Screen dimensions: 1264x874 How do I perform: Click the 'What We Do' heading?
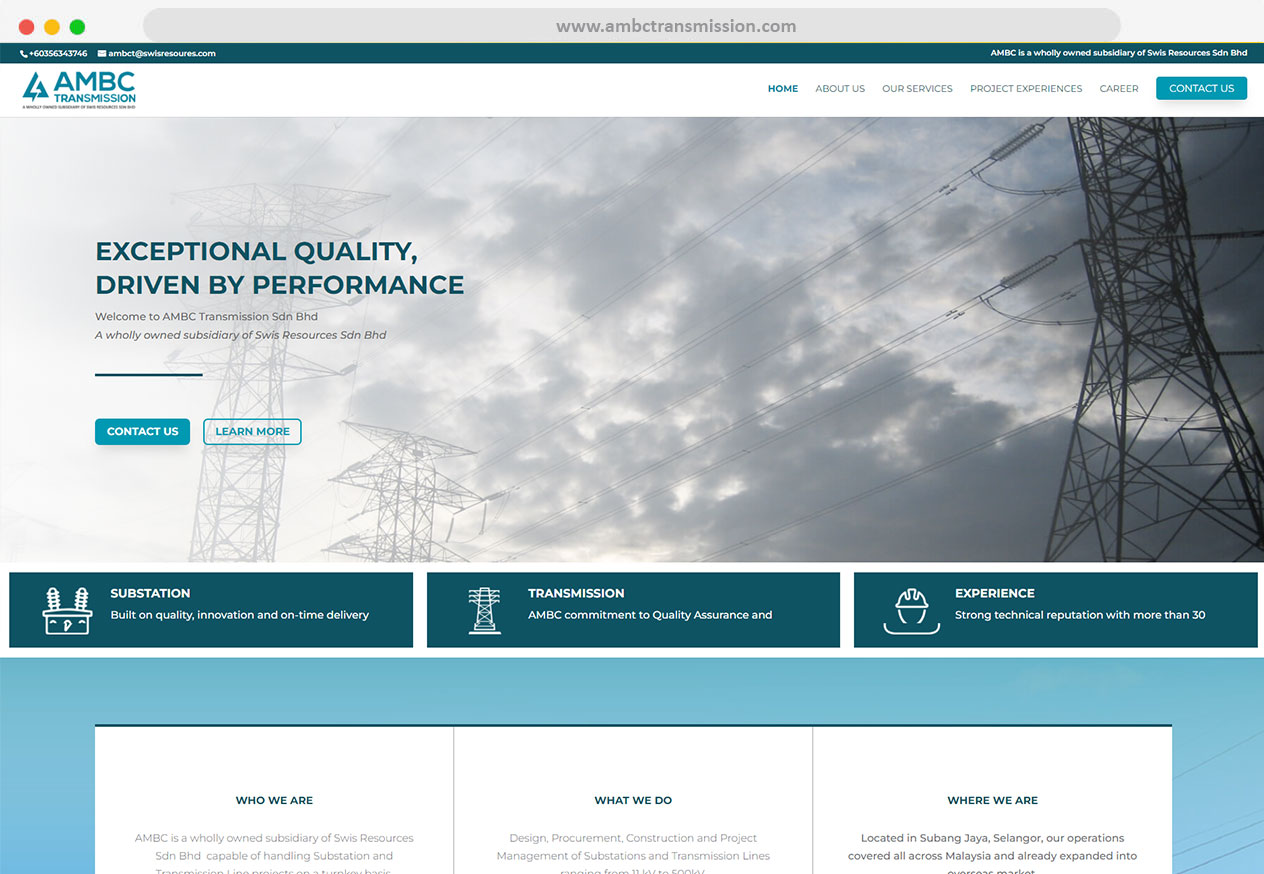[633, 800]
